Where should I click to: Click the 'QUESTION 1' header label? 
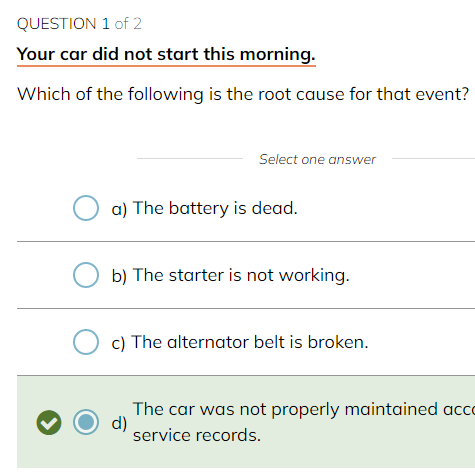(x=63, y=24)
